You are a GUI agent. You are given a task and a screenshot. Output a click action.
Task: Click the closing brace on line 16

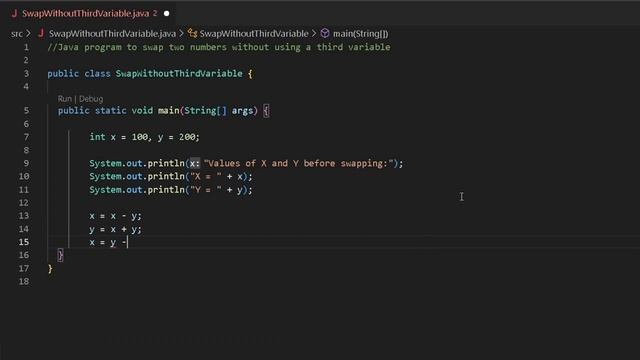(60, 256)
